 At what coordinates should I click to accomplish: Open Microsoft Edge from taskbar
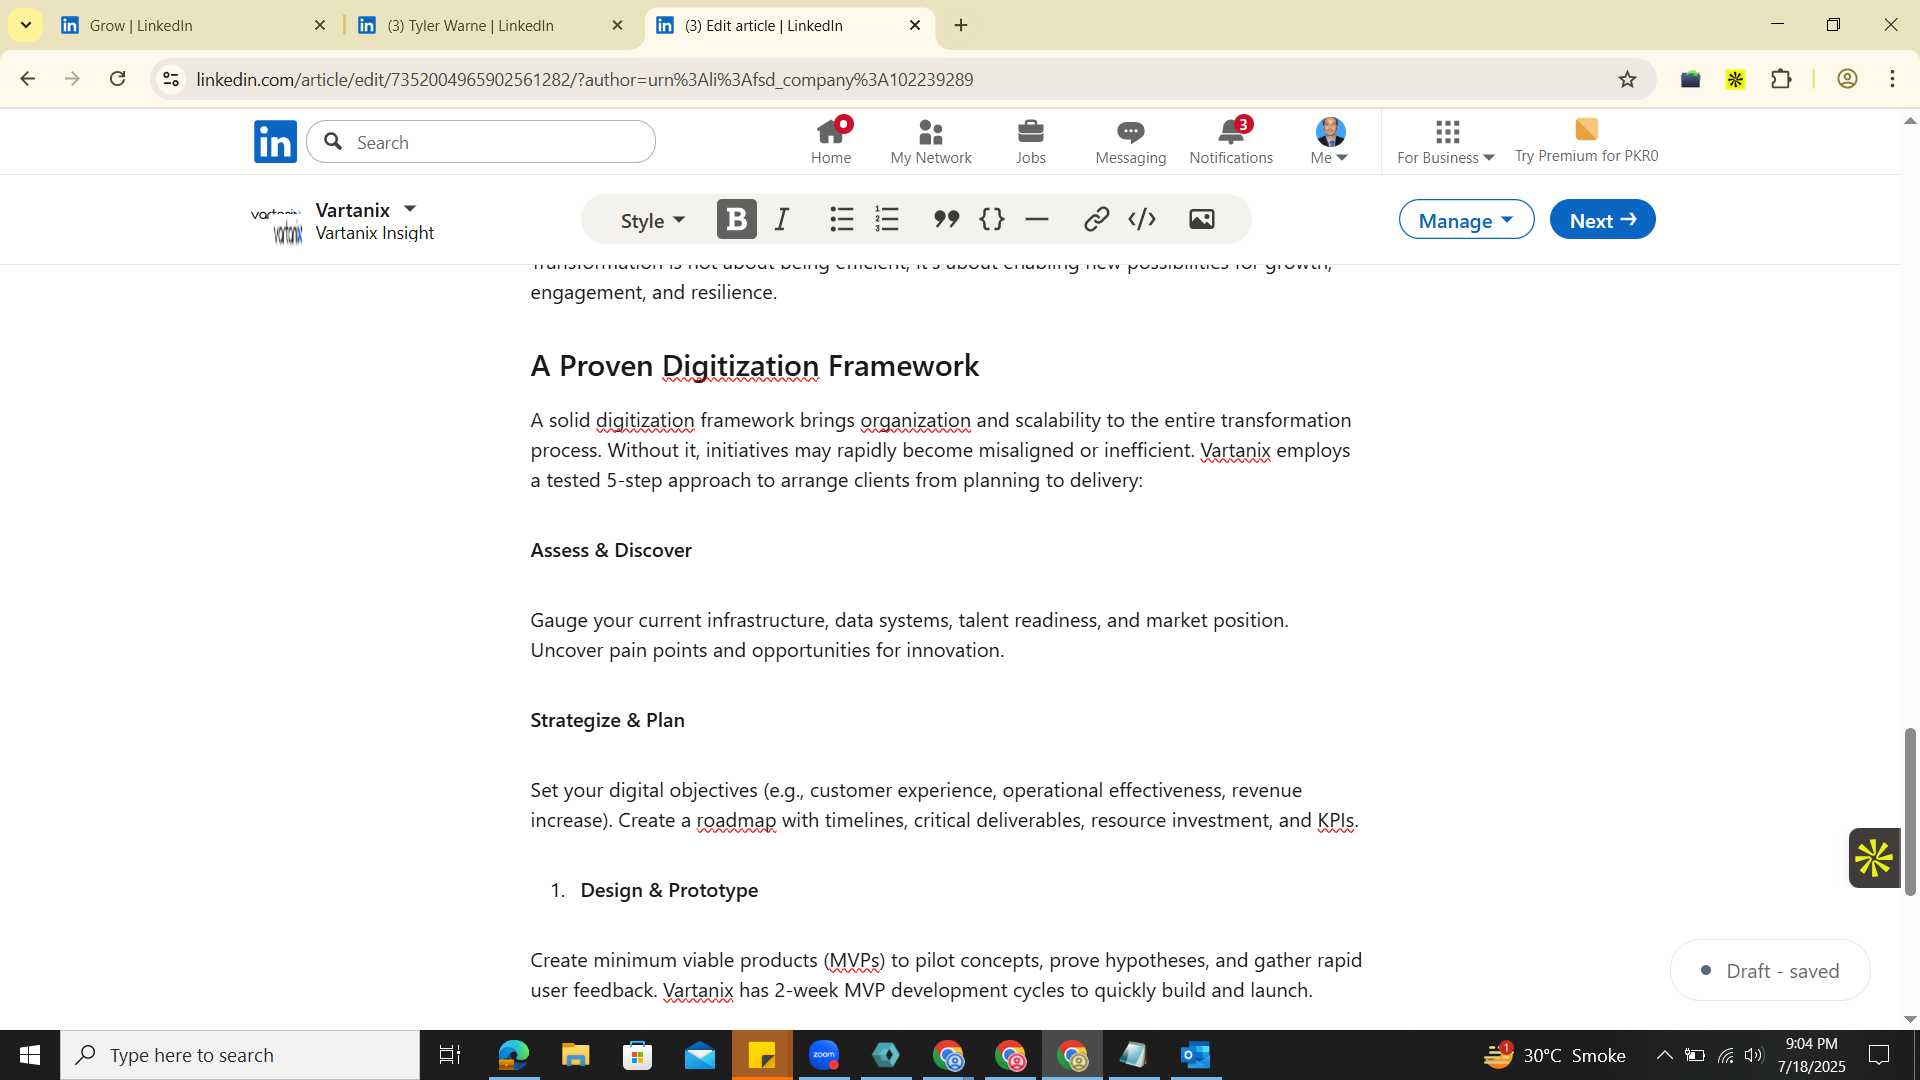(513, 1055)
